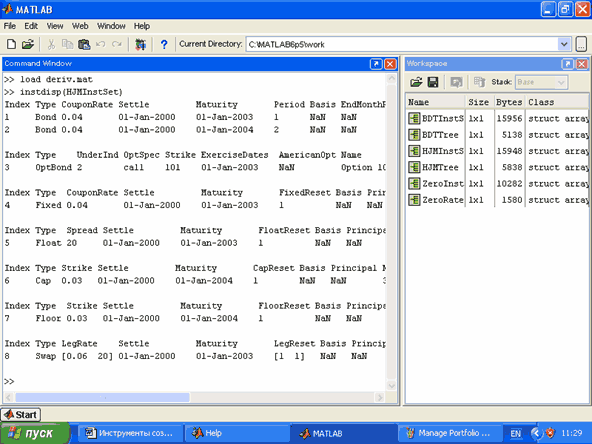Click the Command Window scroll up arrow

[x=392, y=79]
